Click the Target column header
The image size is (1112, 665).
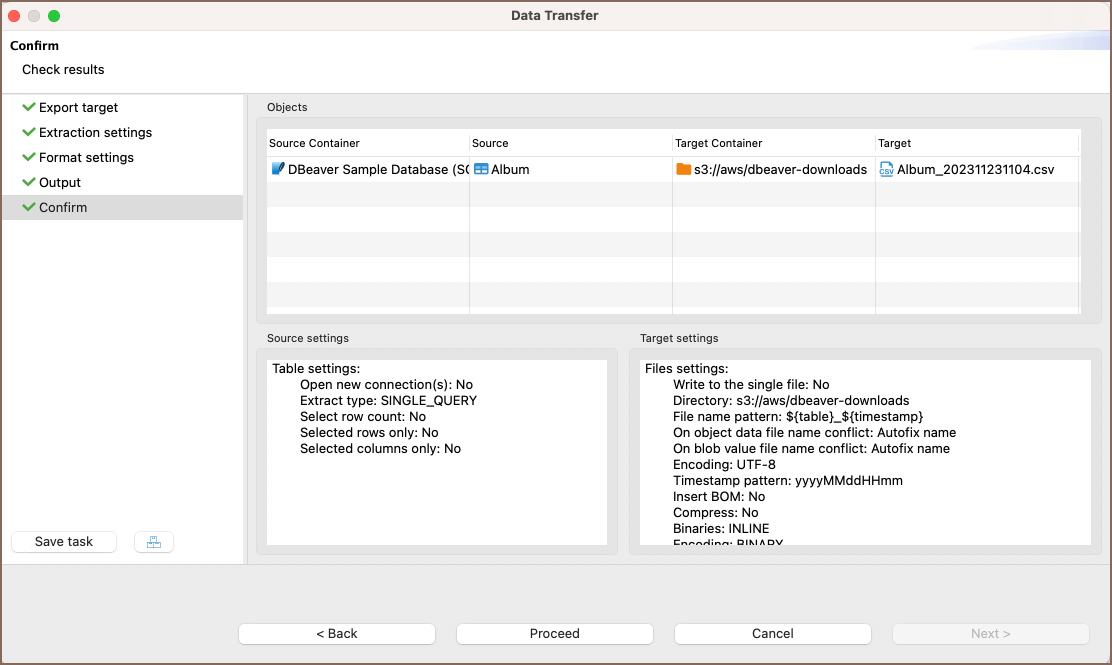click(895, 143)
